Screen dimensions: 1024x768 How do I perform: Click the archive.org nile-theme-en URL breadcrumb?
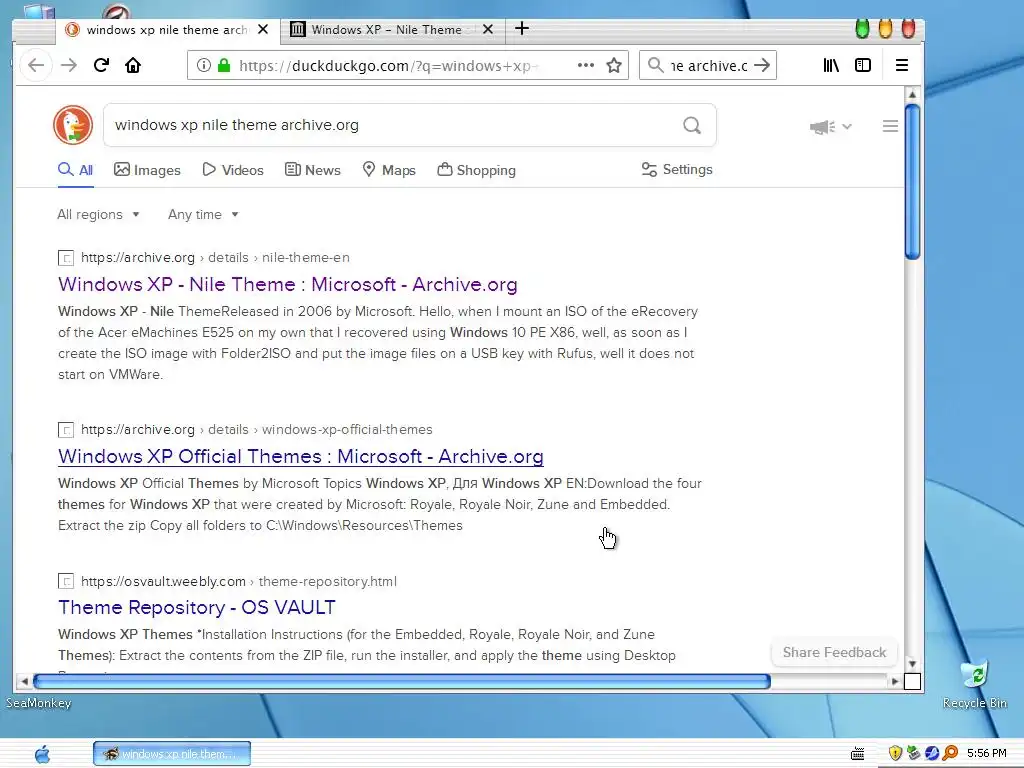[x=216, y=258]
